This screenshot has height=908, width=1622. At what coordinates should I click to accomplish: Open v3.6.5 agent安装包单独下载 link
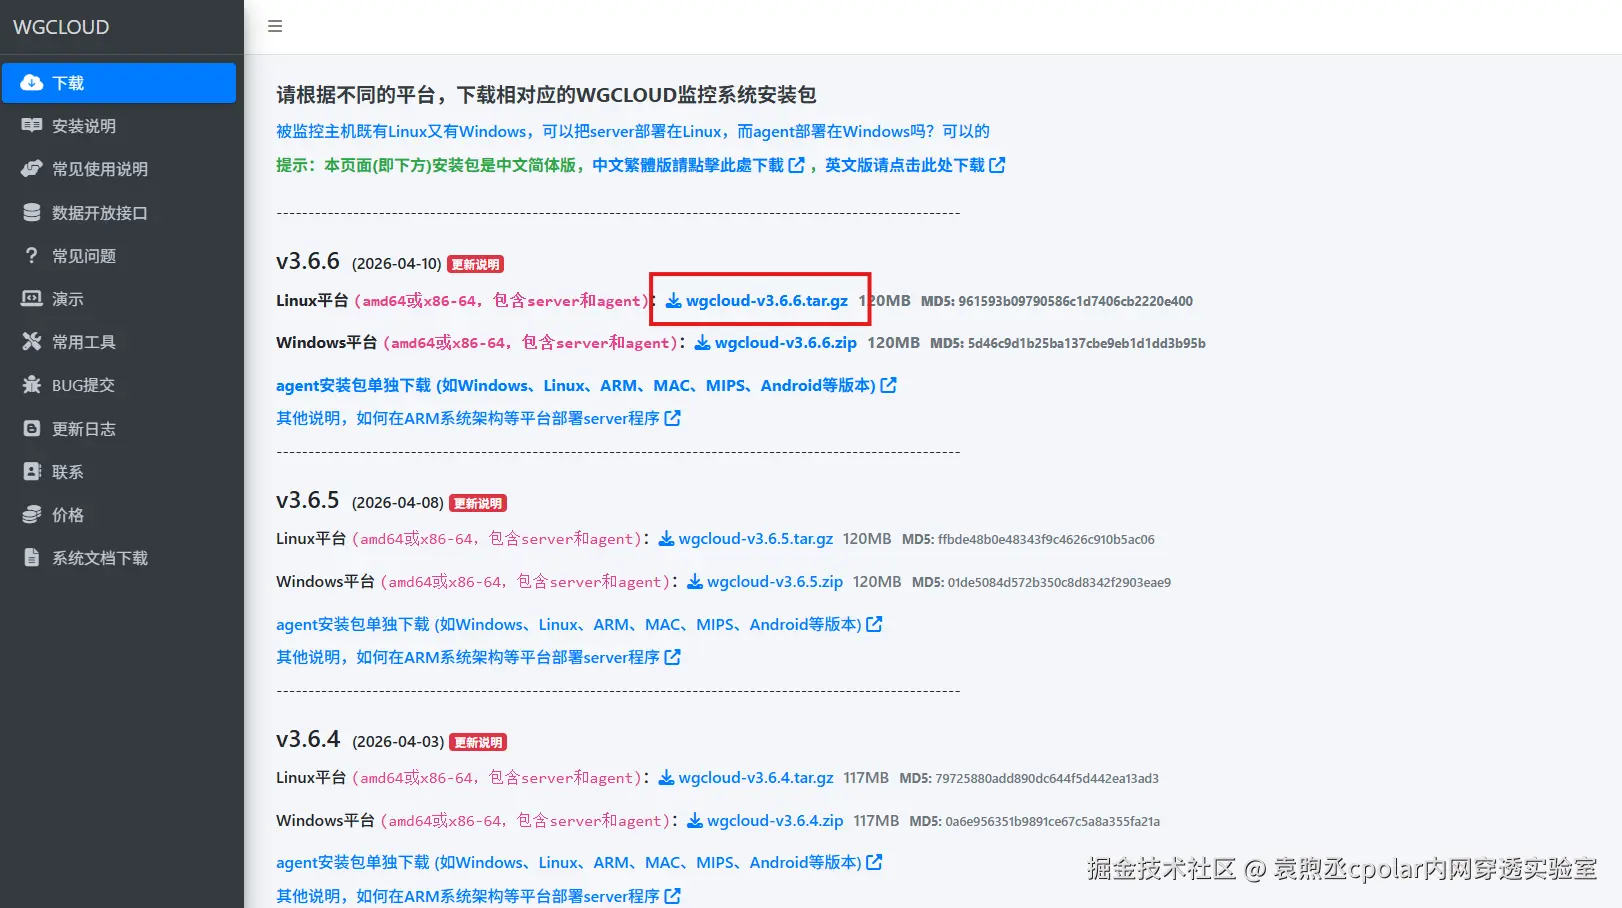pyautogui.click(x=579, y=624)
